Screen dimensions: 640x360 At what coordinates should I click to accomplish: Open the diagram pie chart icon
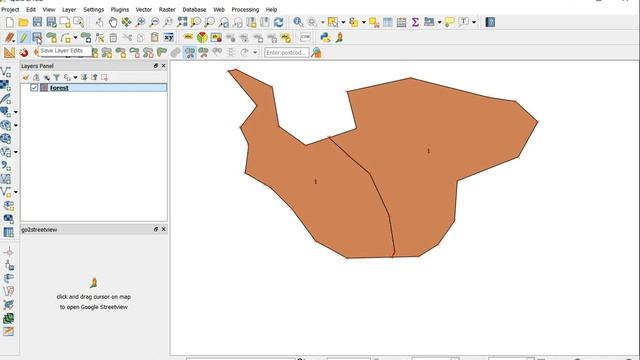point(202,38)
